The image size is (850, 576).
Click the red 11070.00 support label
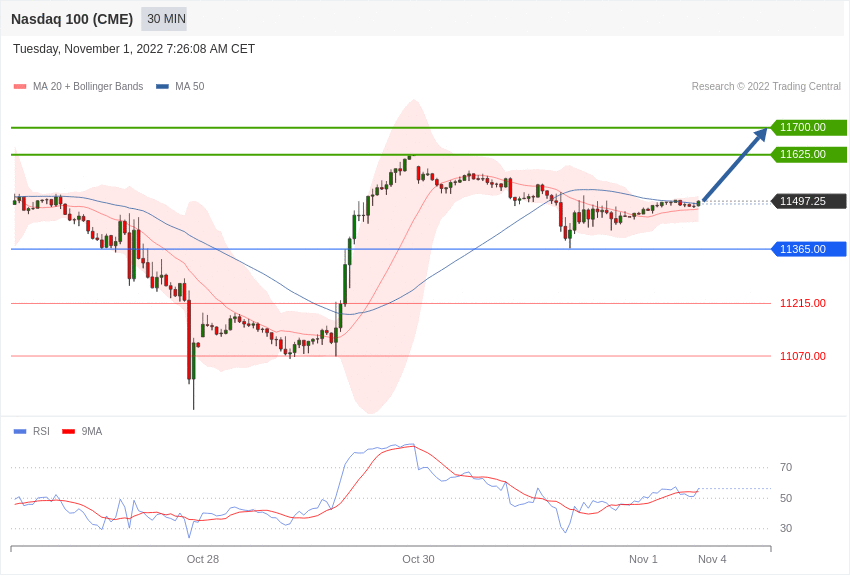coord(803,356)
